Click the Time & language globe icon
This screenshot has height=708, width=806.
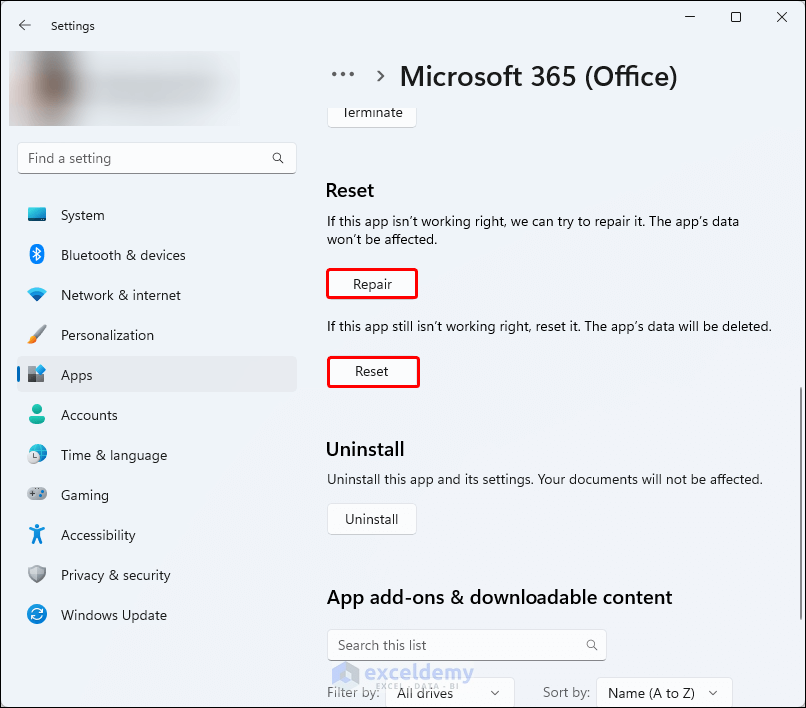[37, 455]
